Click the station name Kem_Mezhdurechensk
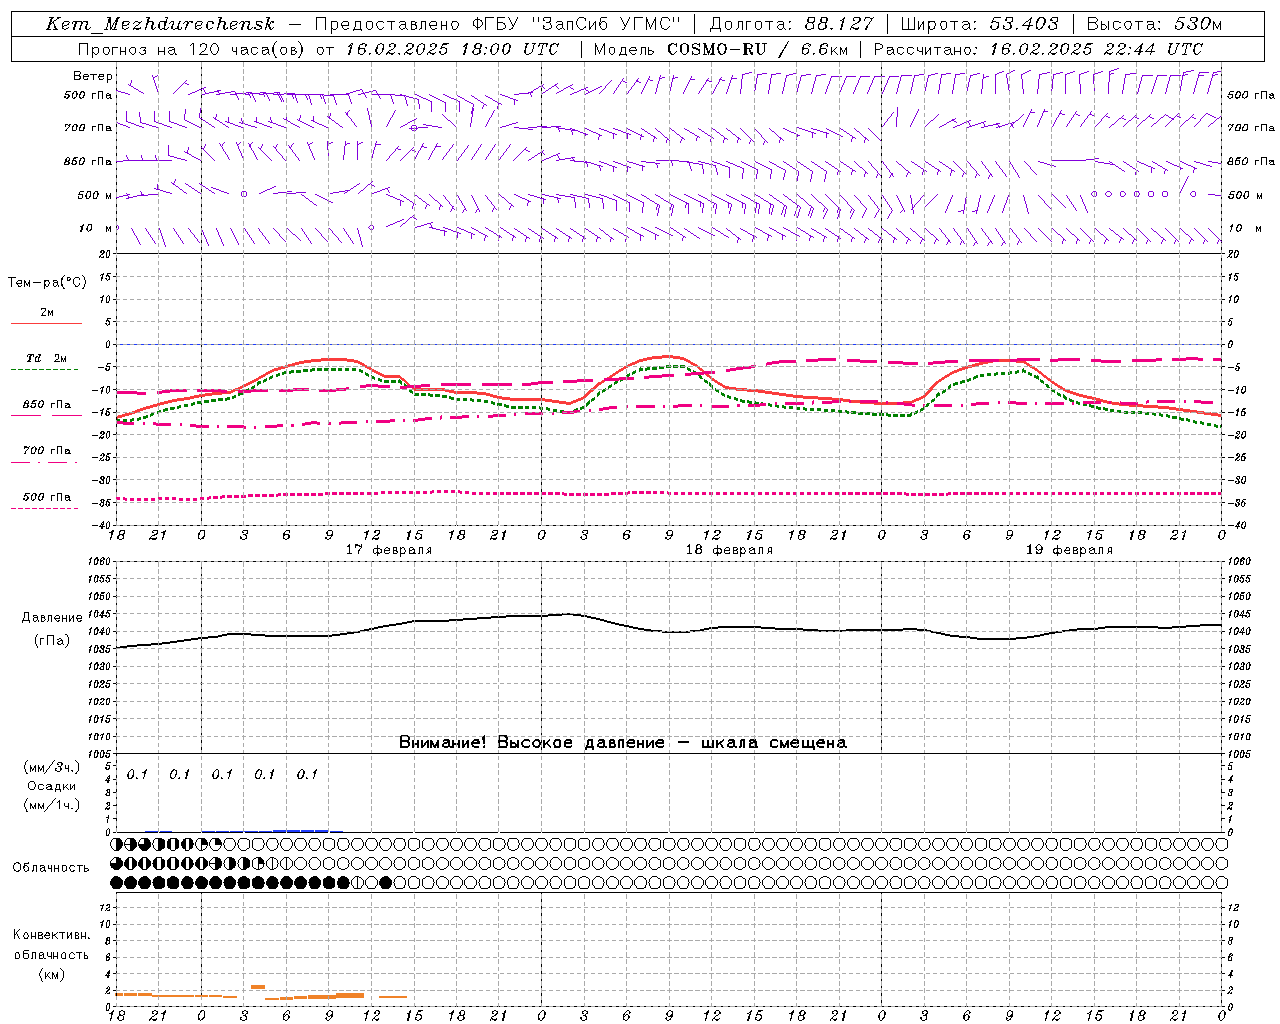 pos(160,24)
